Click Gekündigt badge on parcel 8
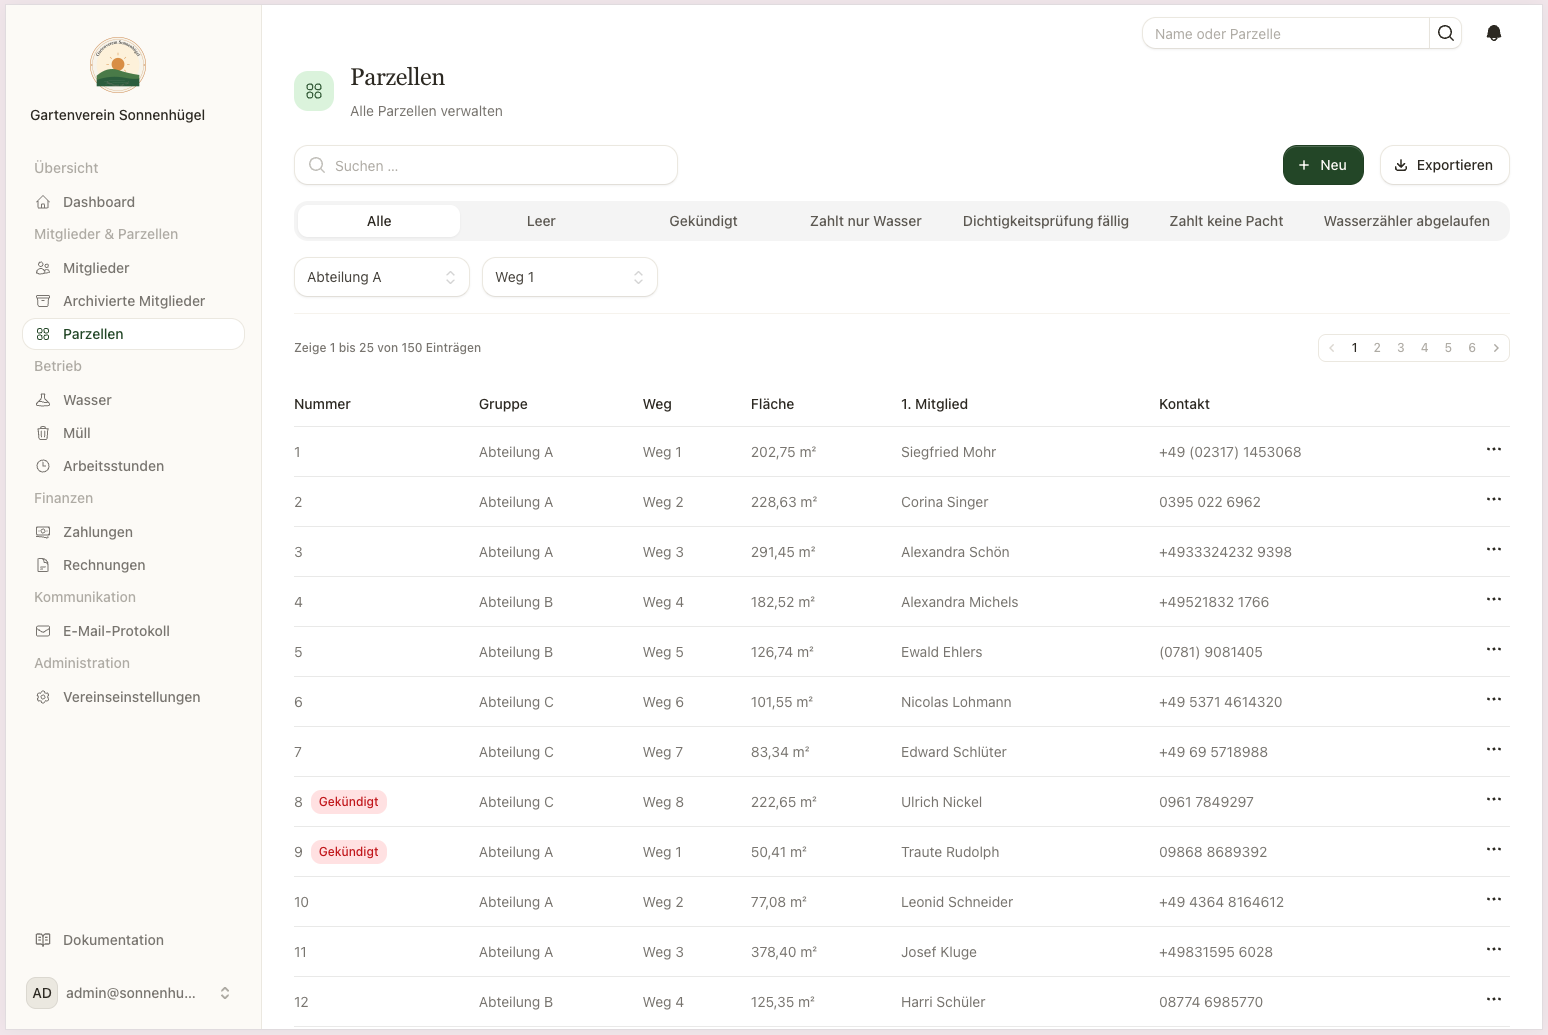This screenshot has width=1548, height=1035. (x=349, y=802)
